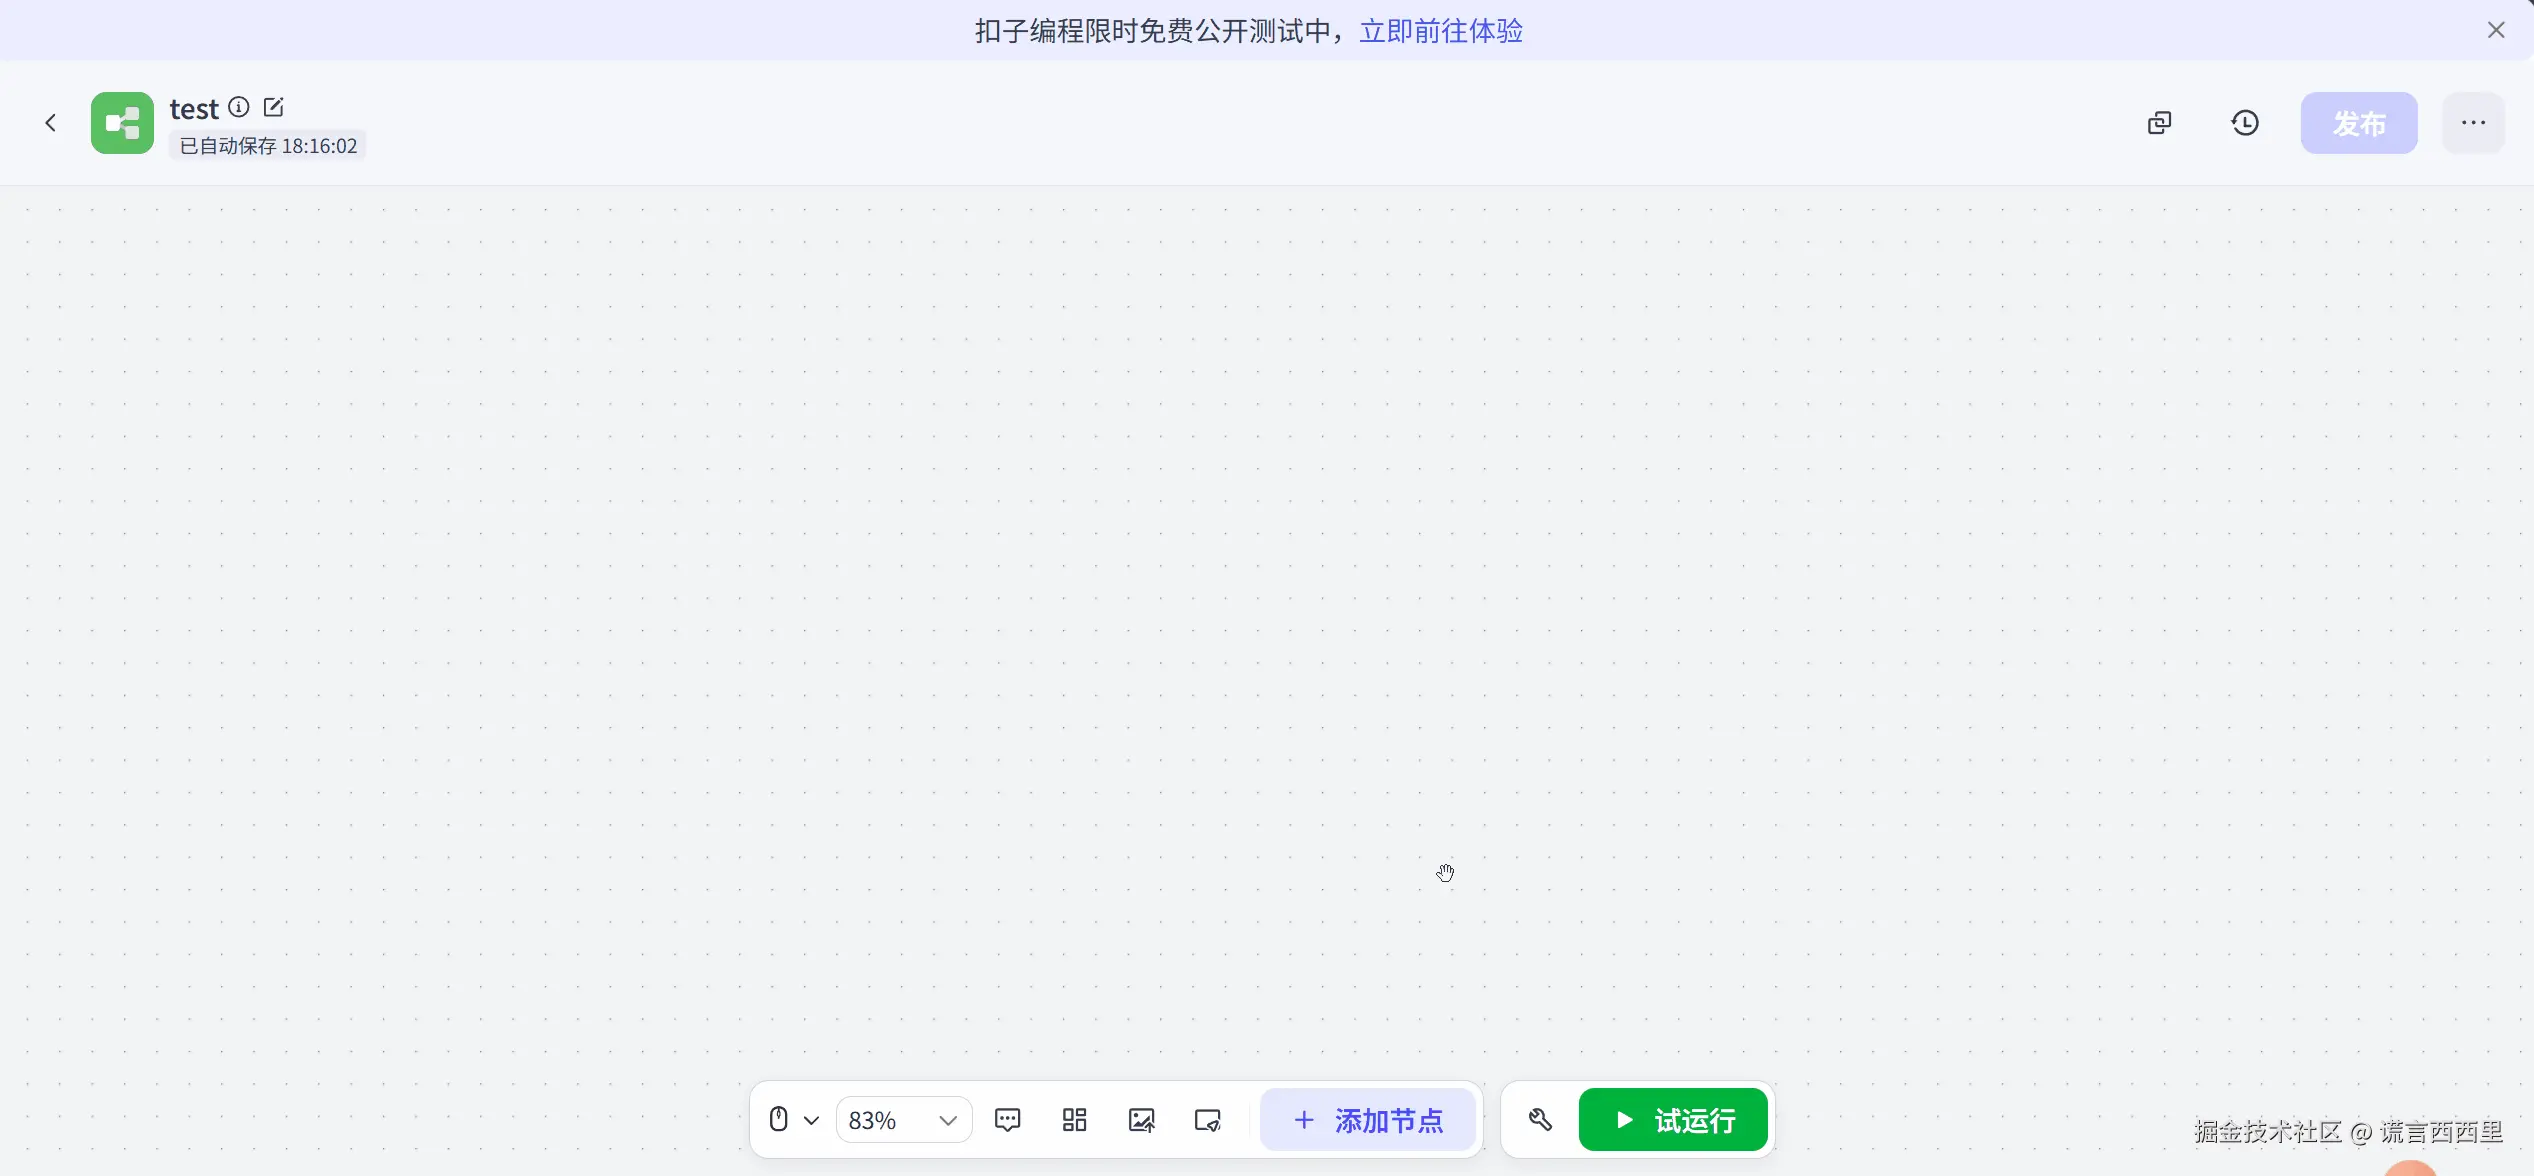Viewport: 2534px width, 1176px height.
Task: Toggle the minimap navigator icon
Action: [x=1208, y=1120]
